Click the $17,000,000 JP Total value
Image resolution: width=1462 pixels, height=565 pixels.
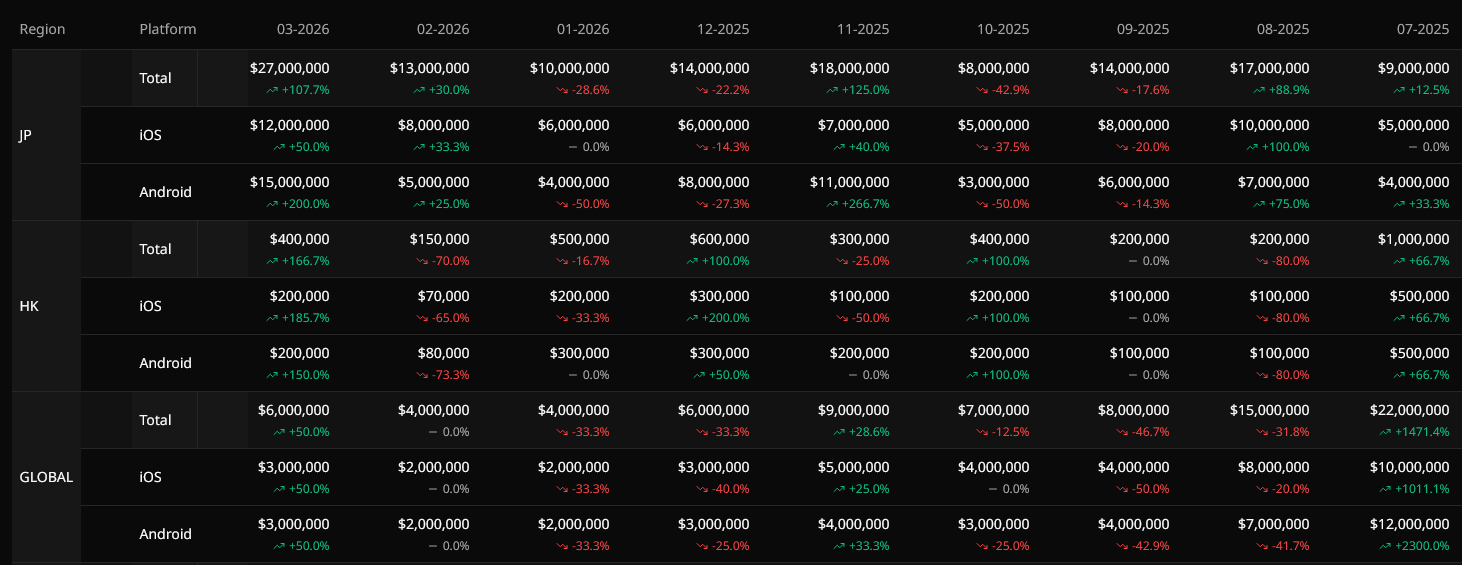(x=1270, y=68)
